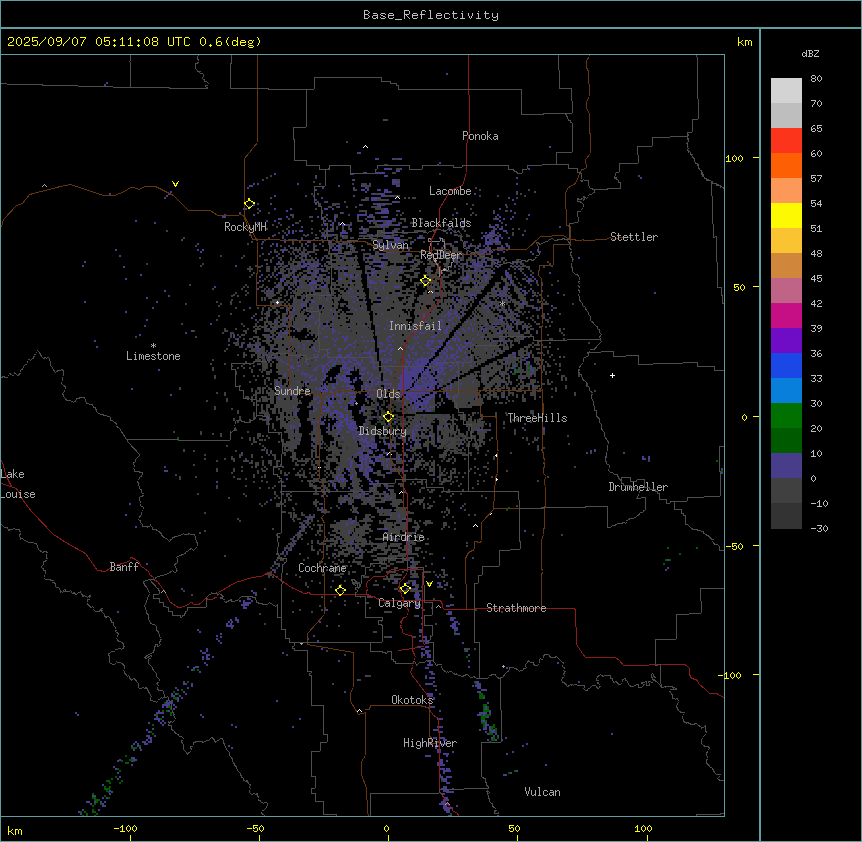This screenshot has height=842, width=862.
Task: Select the pink 45-42 dBZ legend swatch
Action: (786, 291)
